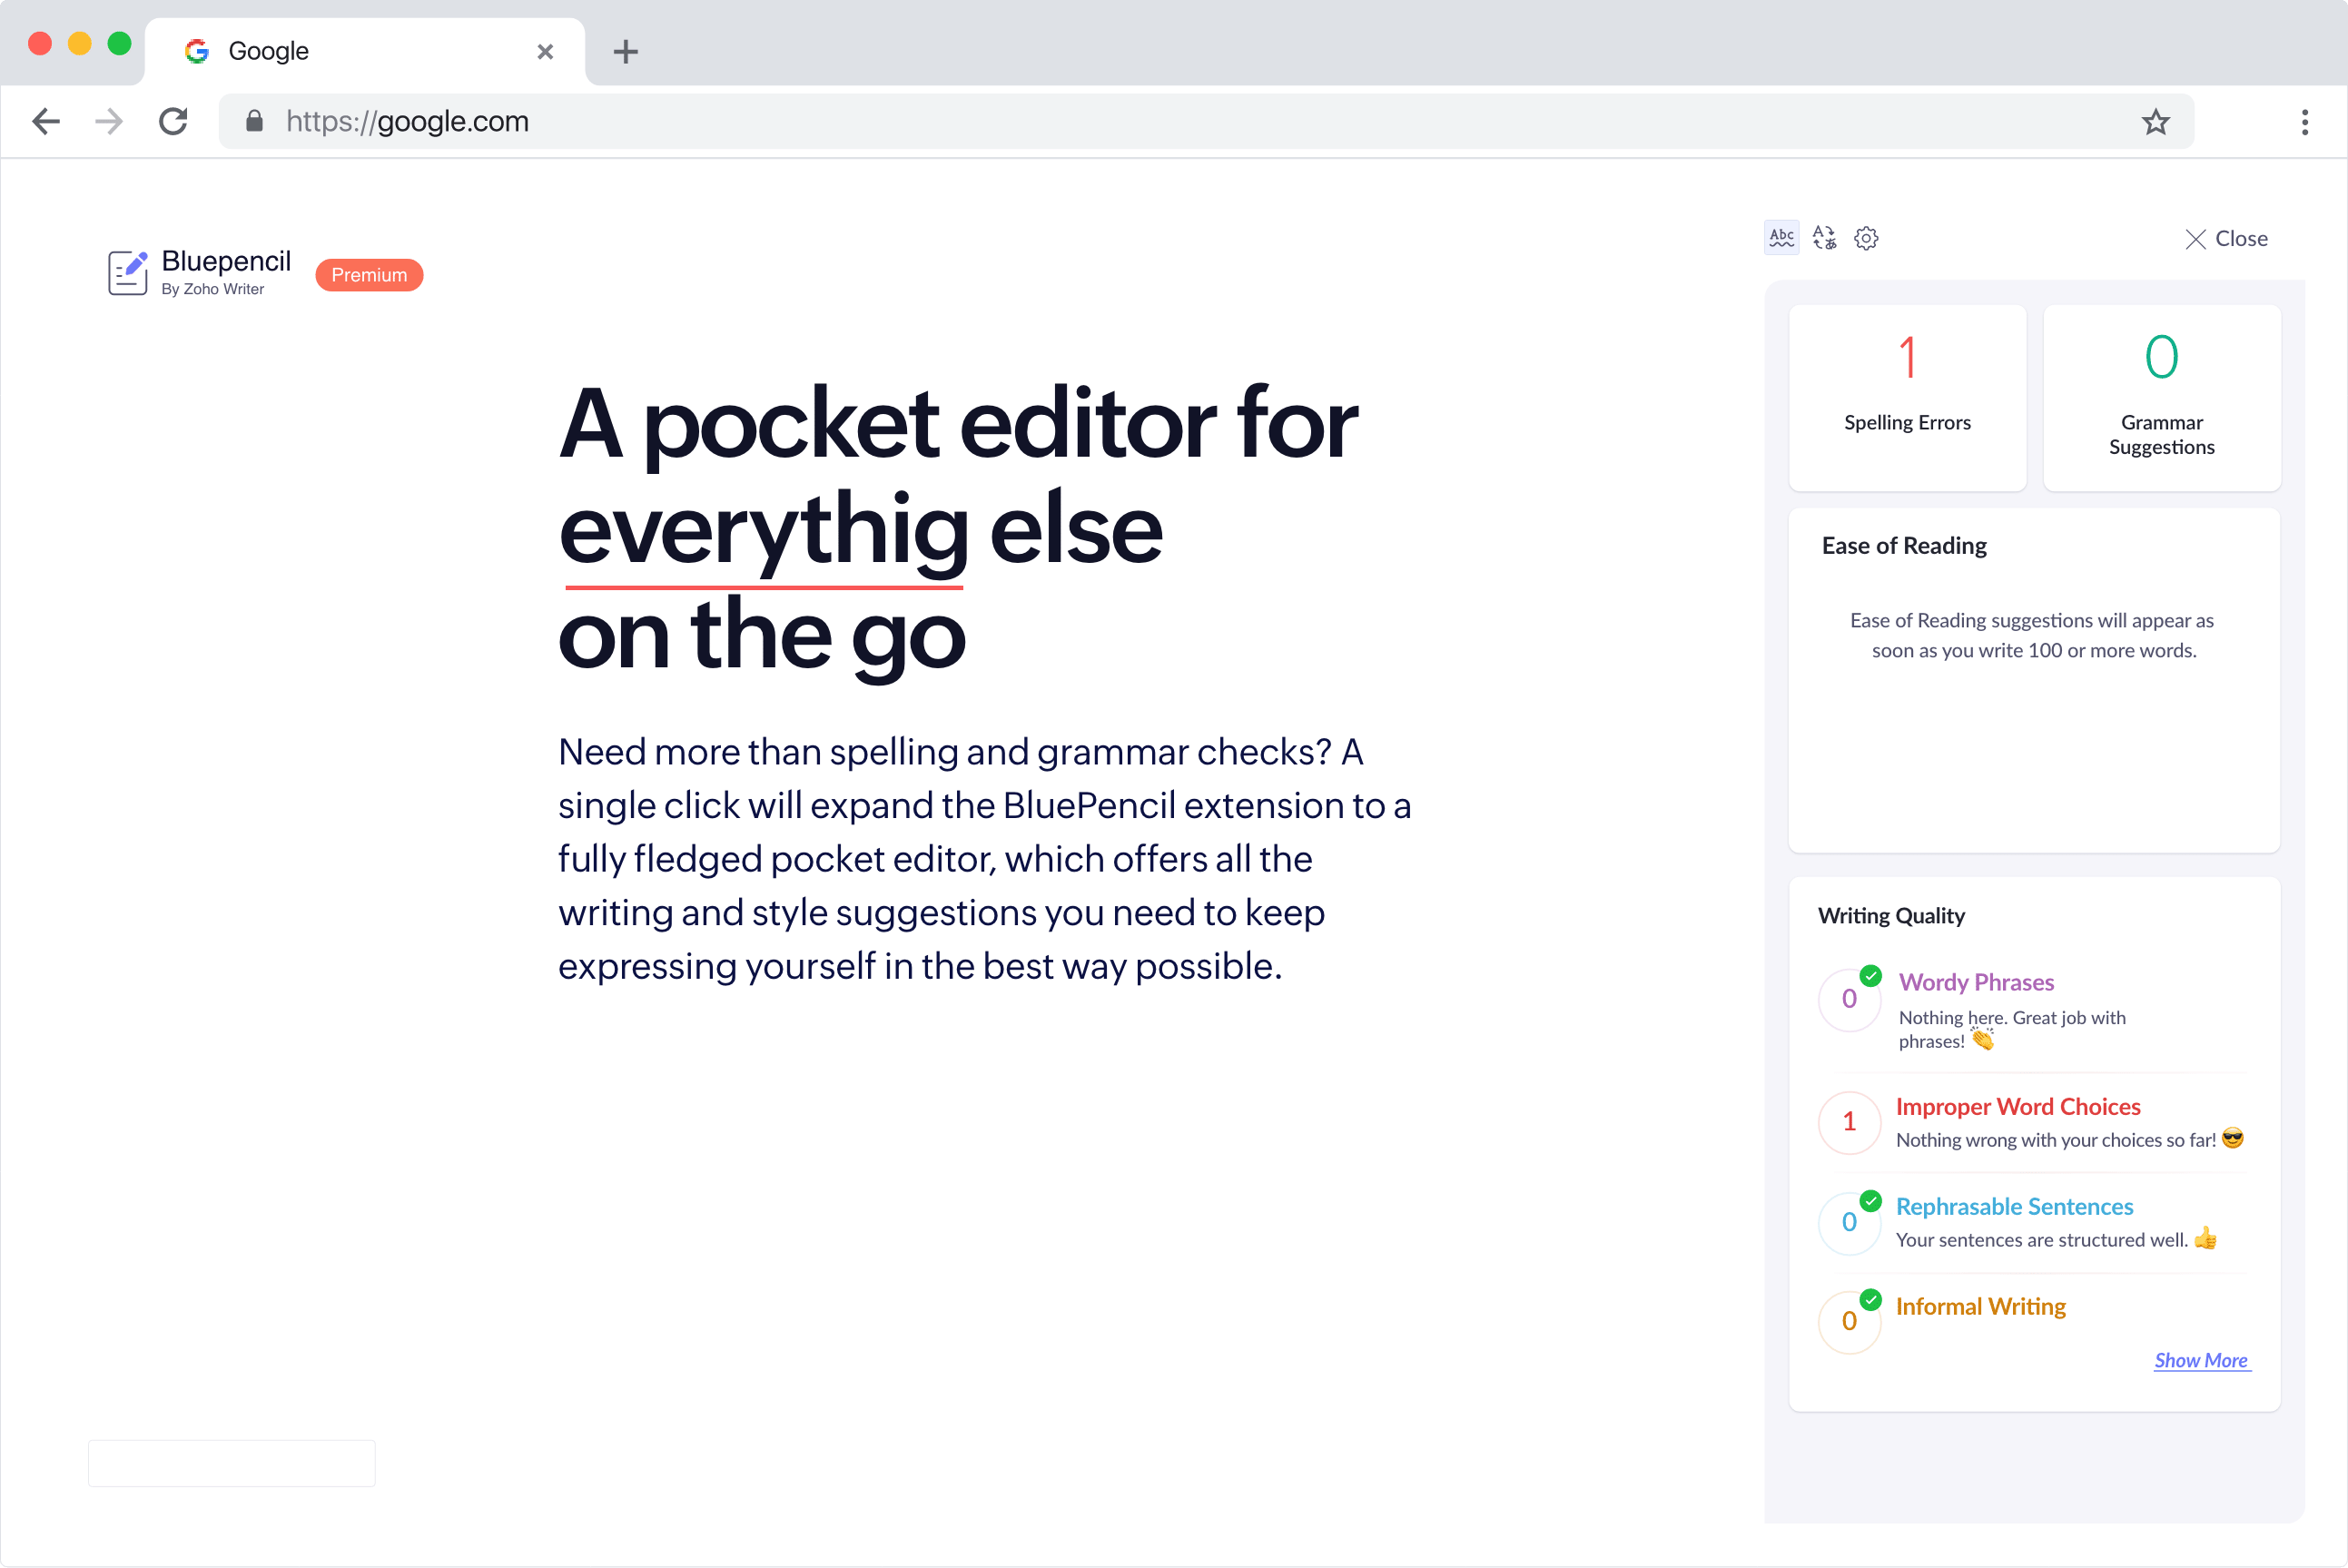Select Rephrasable Sentences category
2348x1568 pixels.
(2014, 1206)
